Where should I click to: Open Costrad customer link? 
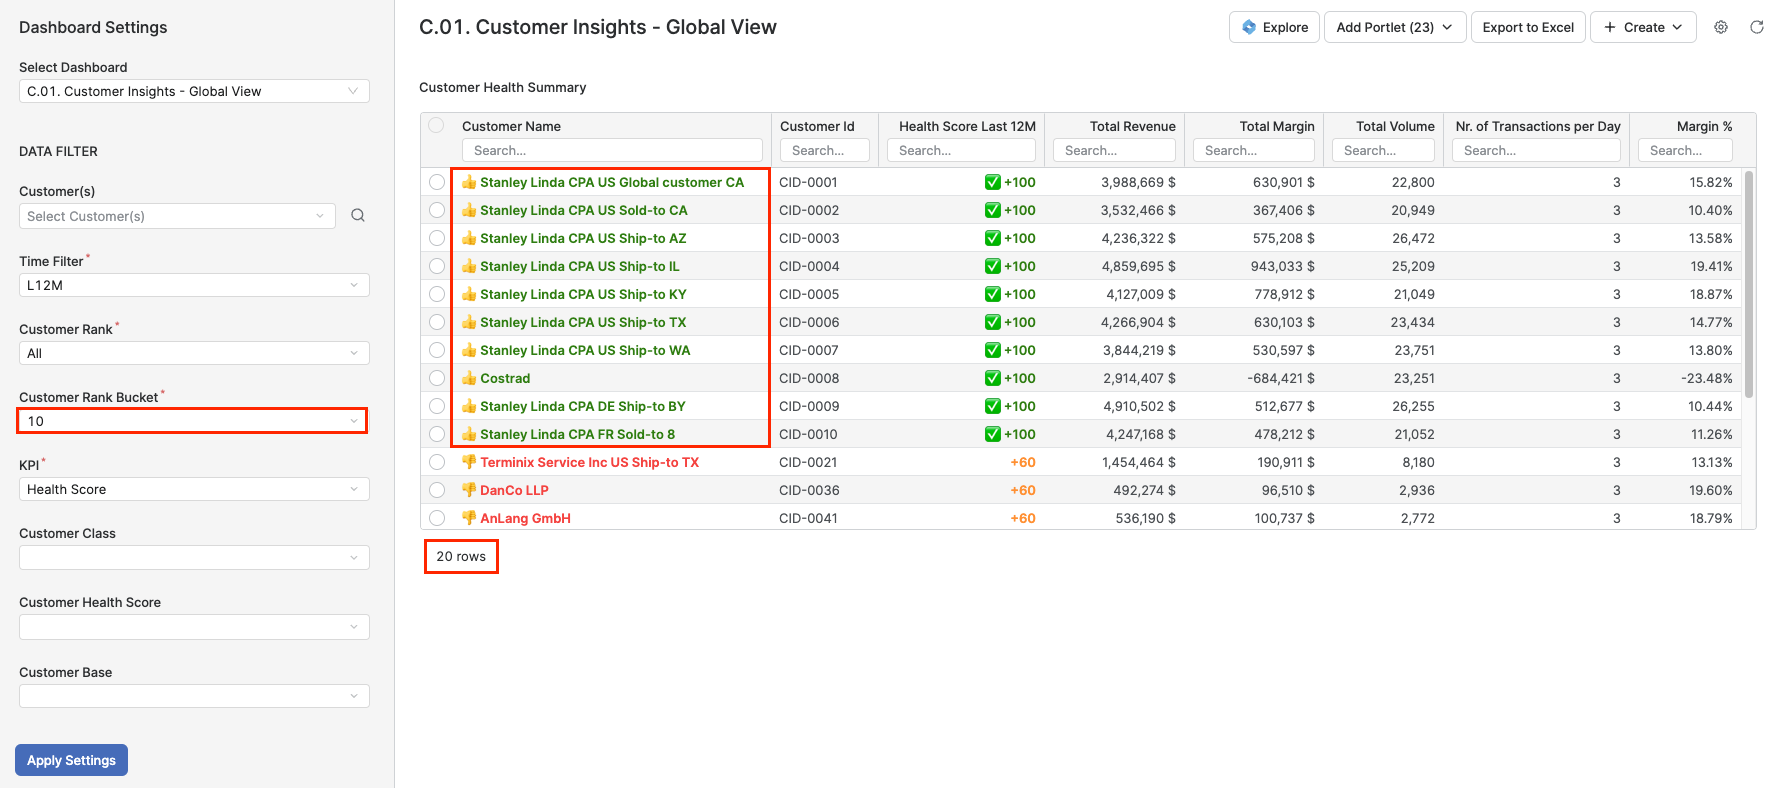coord(505,378)
